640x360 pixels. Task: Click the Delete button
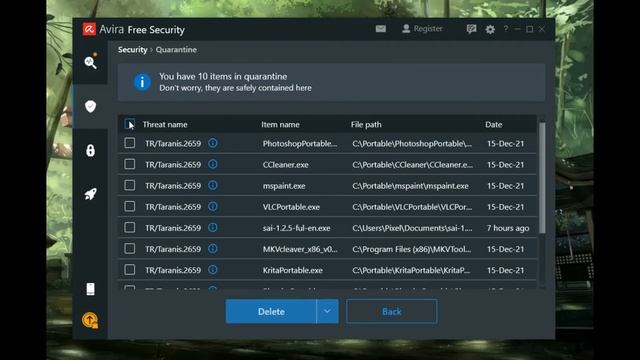coord(271,311)
